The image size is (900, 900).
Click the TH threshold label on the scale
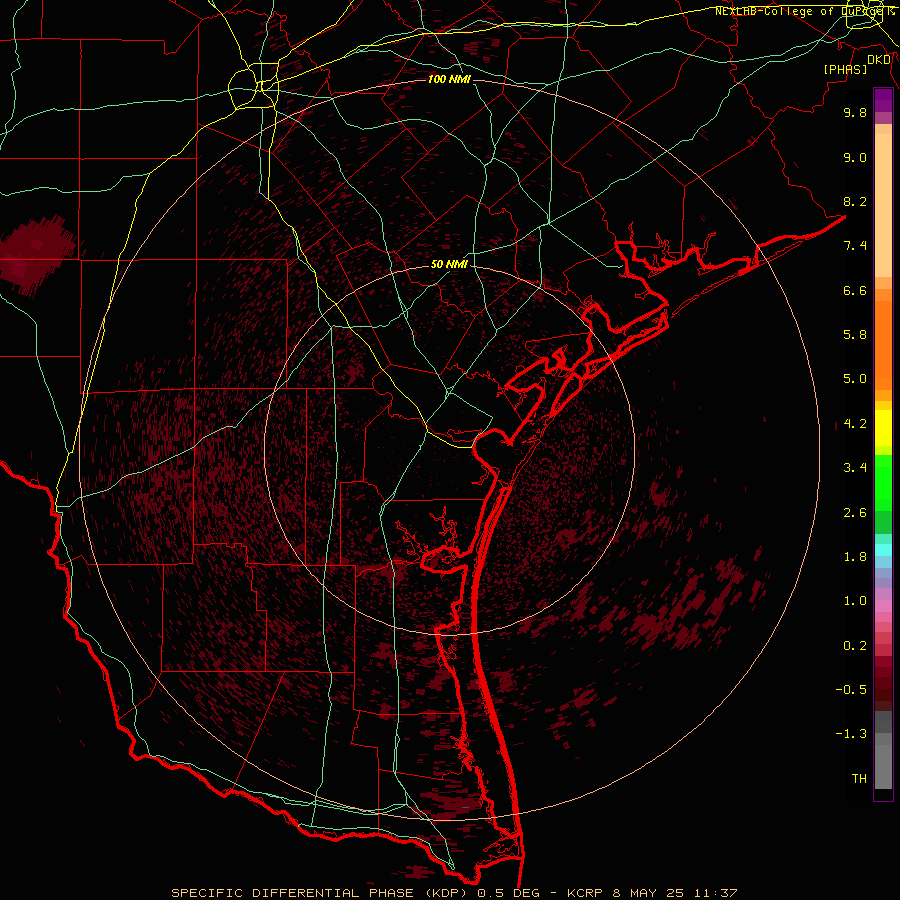click(859, 779)
